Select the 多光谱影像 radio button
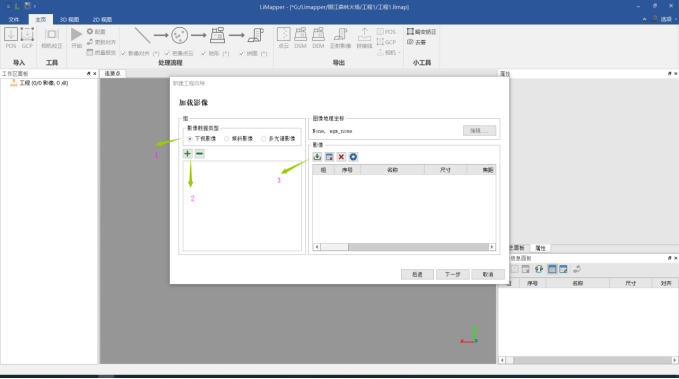The height and width of the screenshot is (379, 679). tap(264, 139)
